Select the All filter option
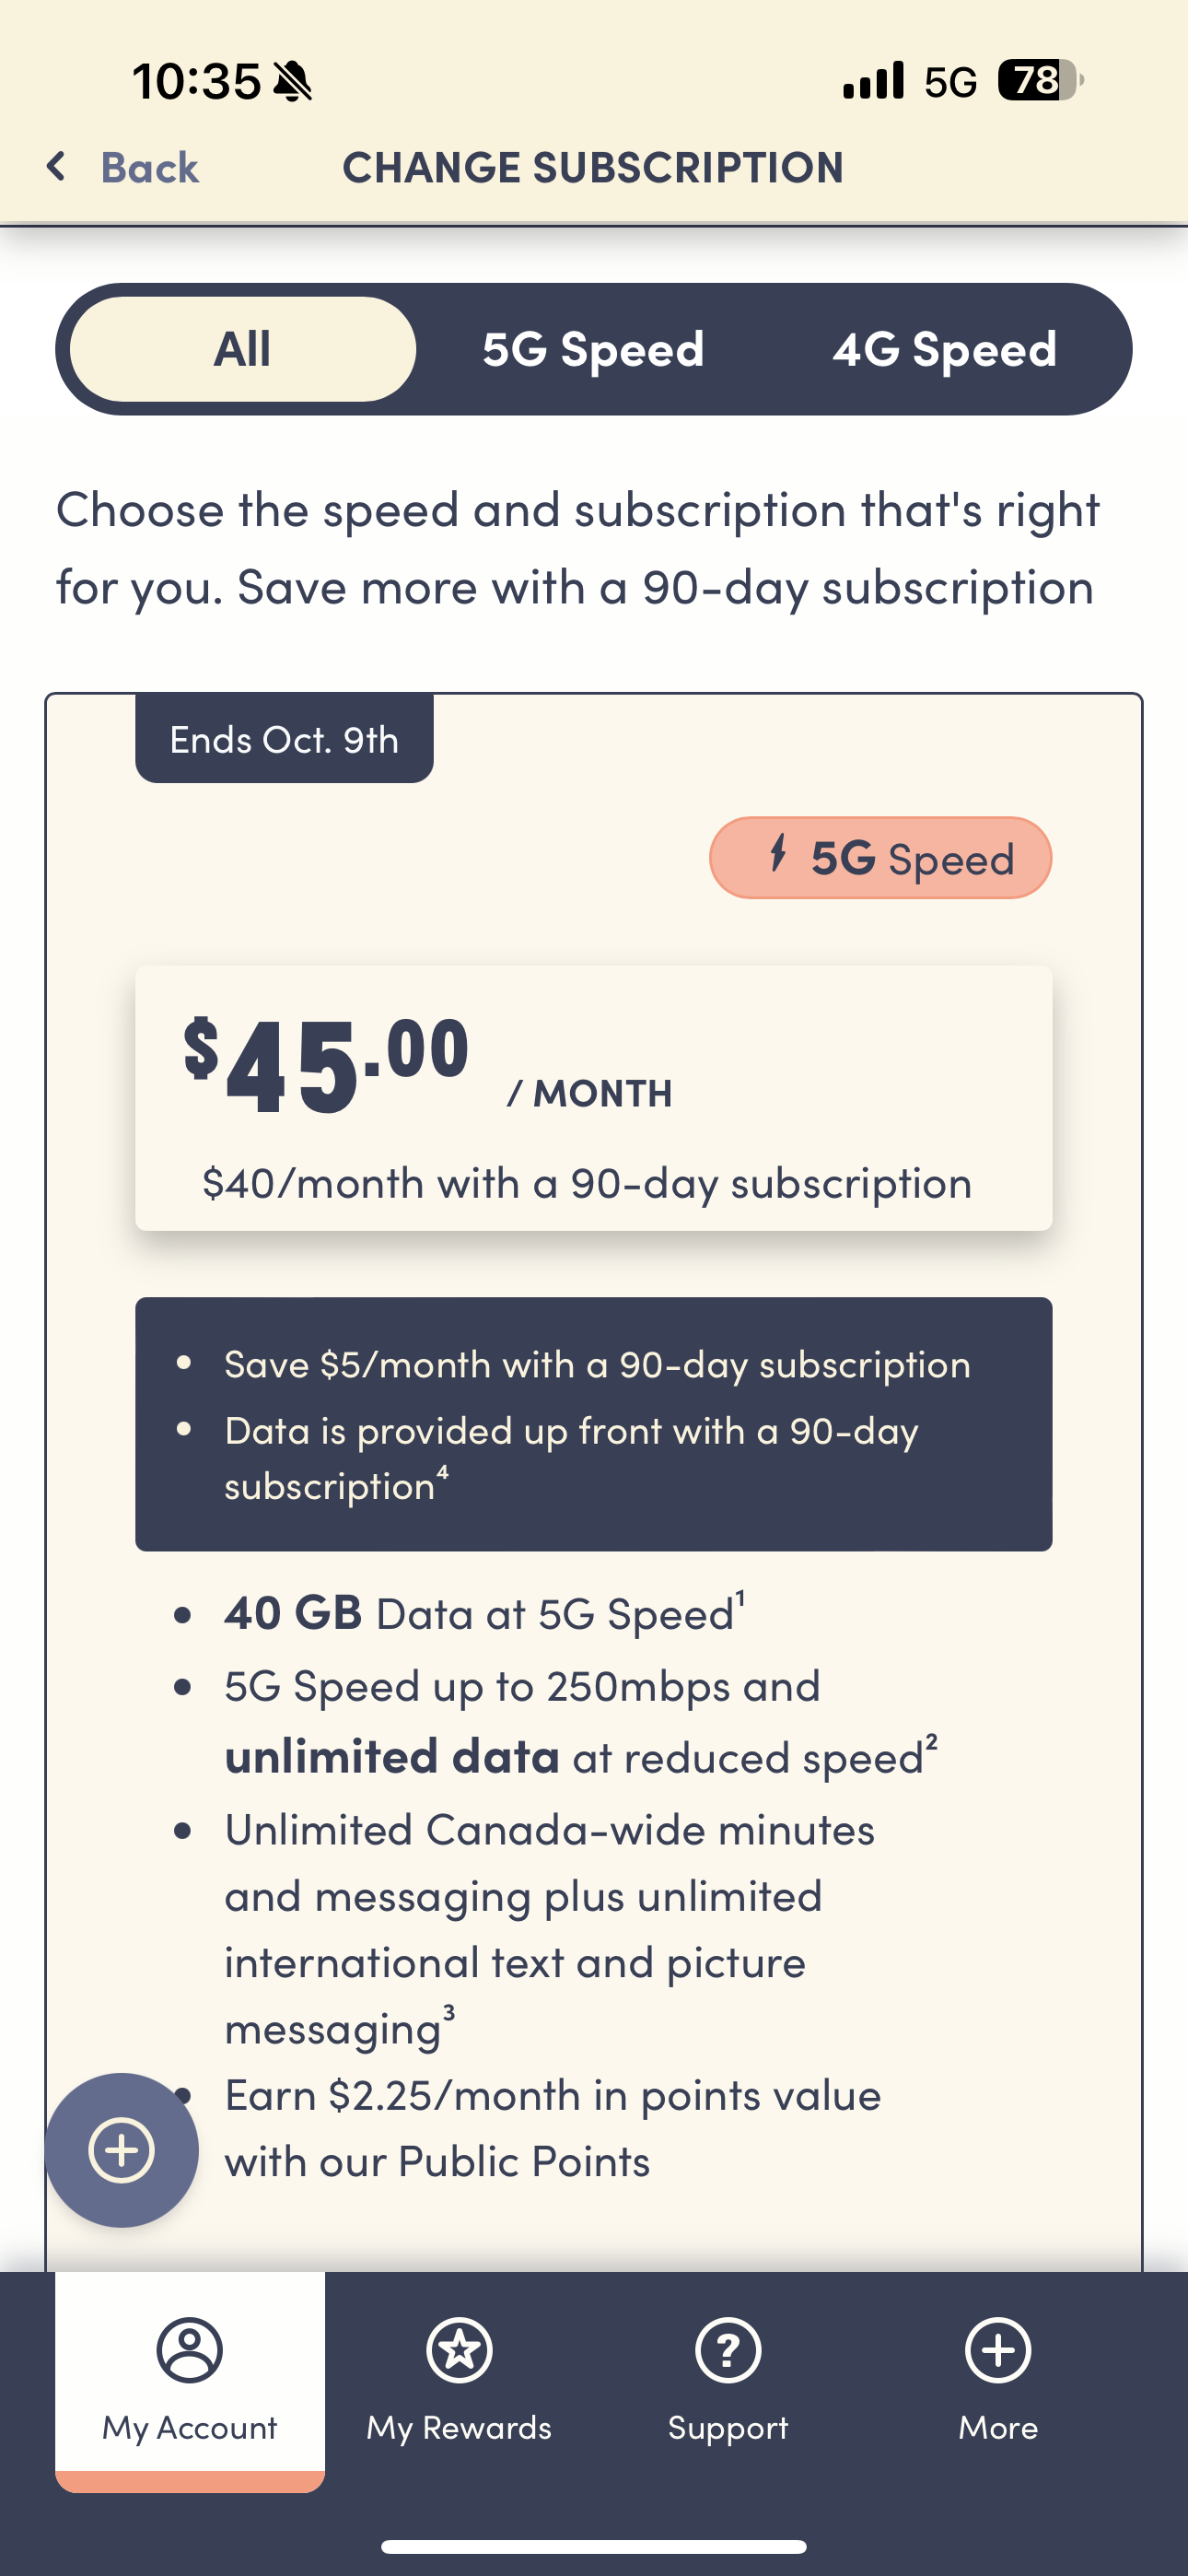This screenshot has height=2576, width=1188. pyautogui.click(x=240, y=349)
